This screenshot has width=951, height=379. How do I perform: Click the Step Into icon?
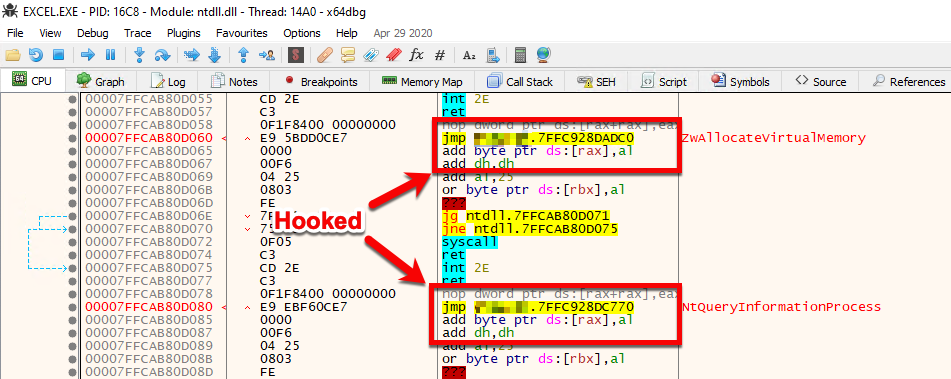pos(140,55)
